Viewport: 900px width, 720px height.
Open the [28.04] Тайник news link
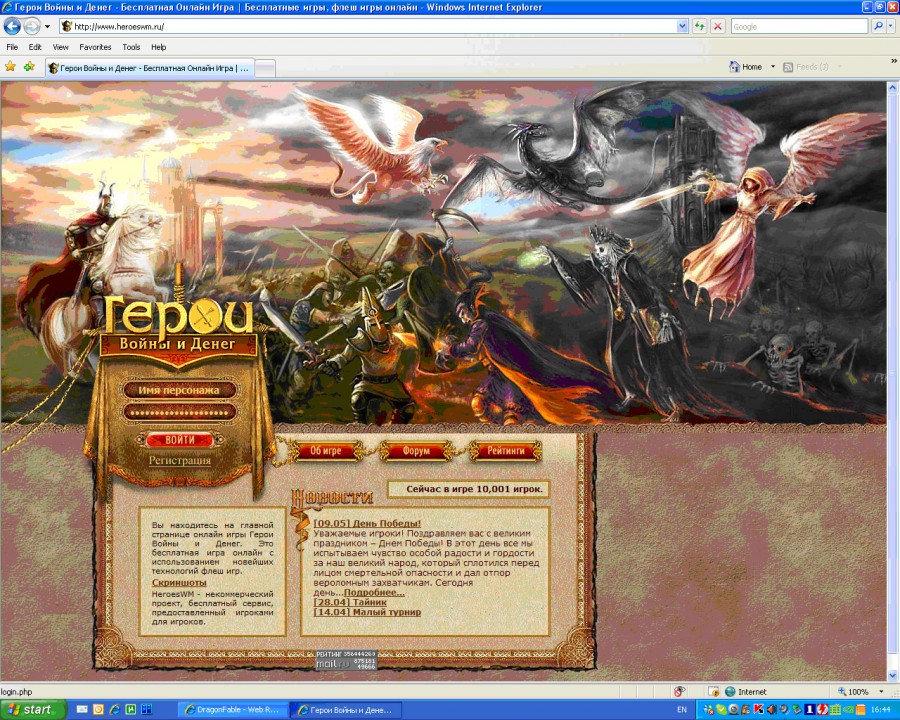tap(350, 602)
